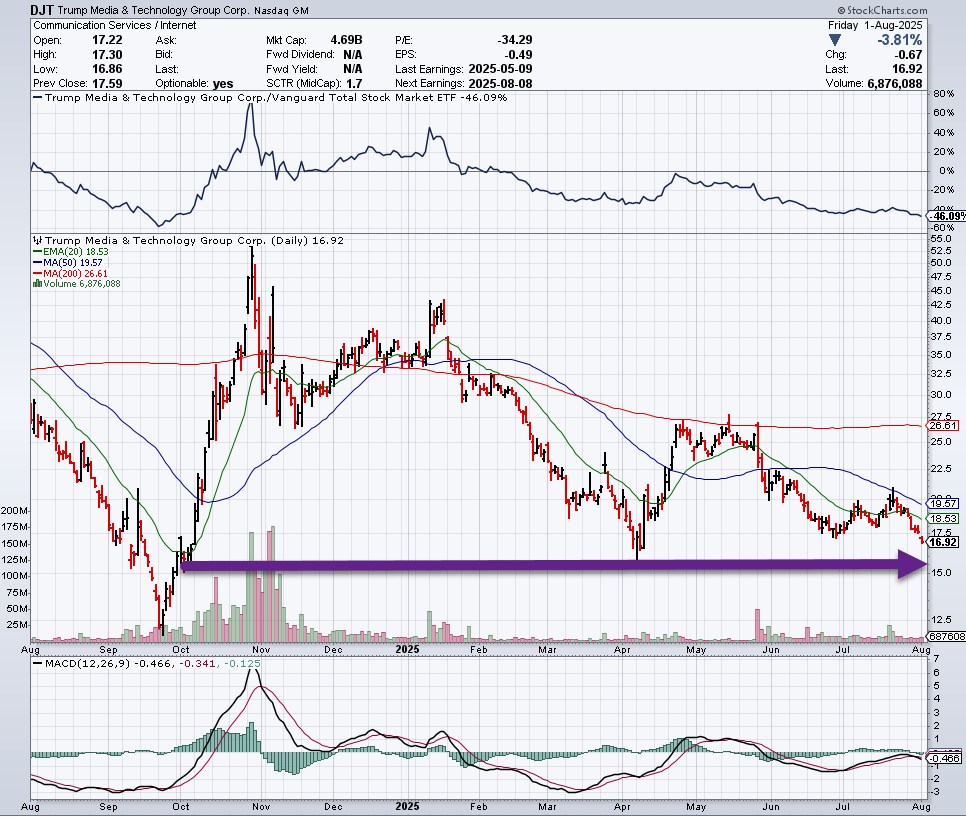Screen dimensions: 966x817
Task: Click the DJT ticker symbol
Action: [x=43, y=10]
